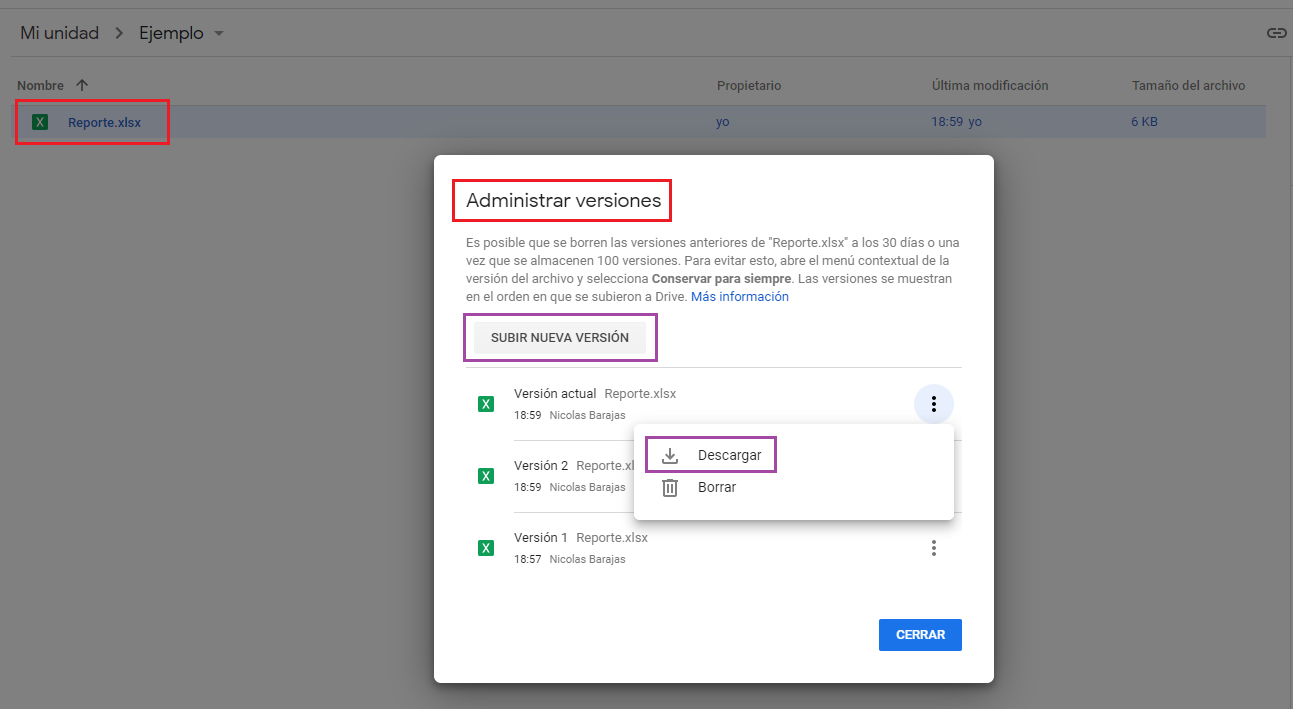The width and height of the screenshot is (1293, 709).
Task: Click the Propietario column header
Action: 749,86
